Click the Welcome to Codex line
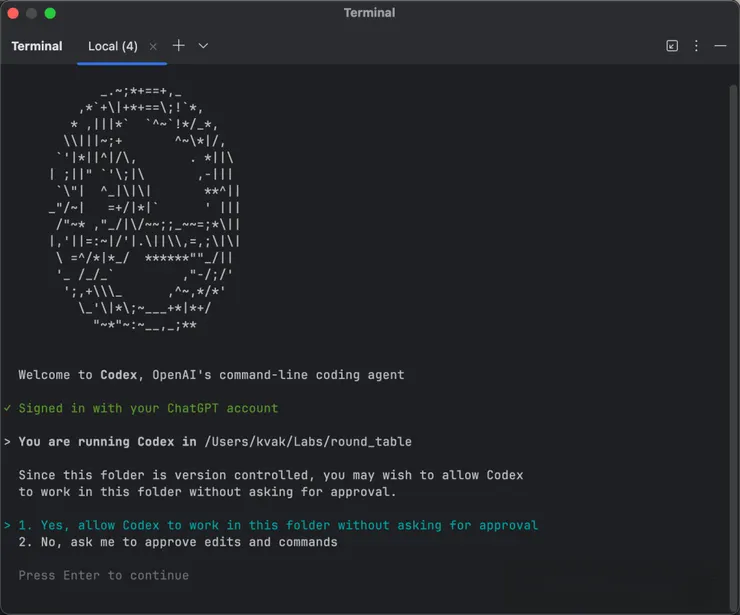Image resolution: width=740 pixels, height=615 pixels. tap(211, 375)
